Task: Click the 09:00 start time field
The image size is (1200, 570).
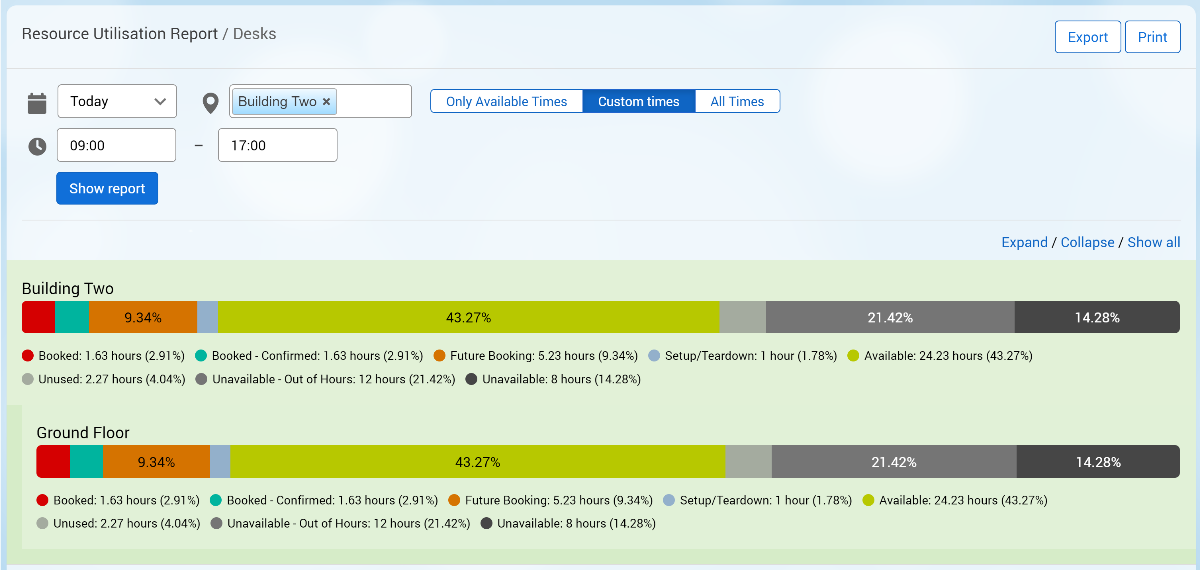Action: tap(116, 145)
